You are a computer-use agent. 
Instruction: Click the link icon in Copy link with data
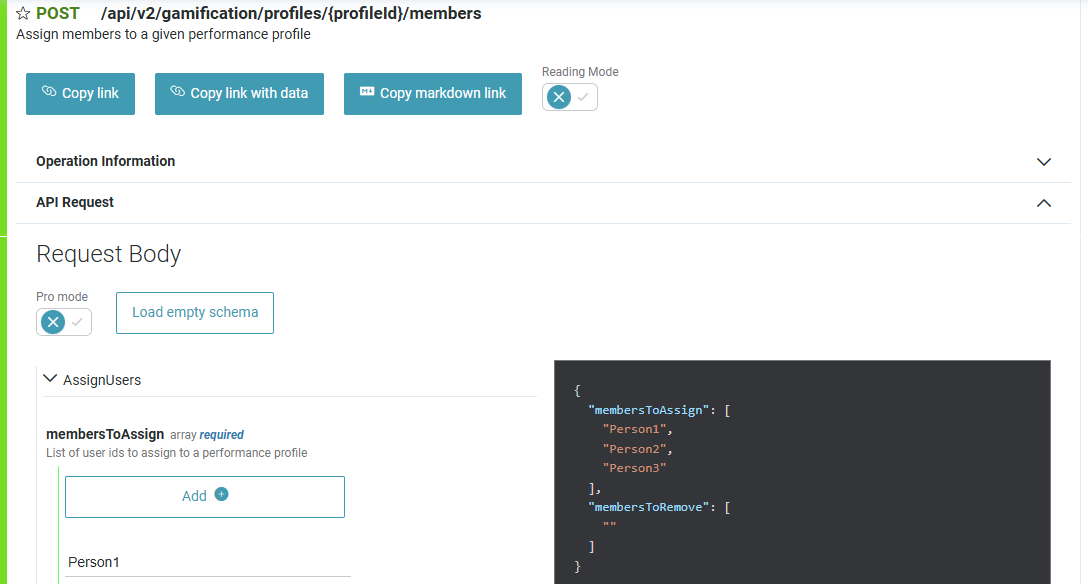point(178,92)
